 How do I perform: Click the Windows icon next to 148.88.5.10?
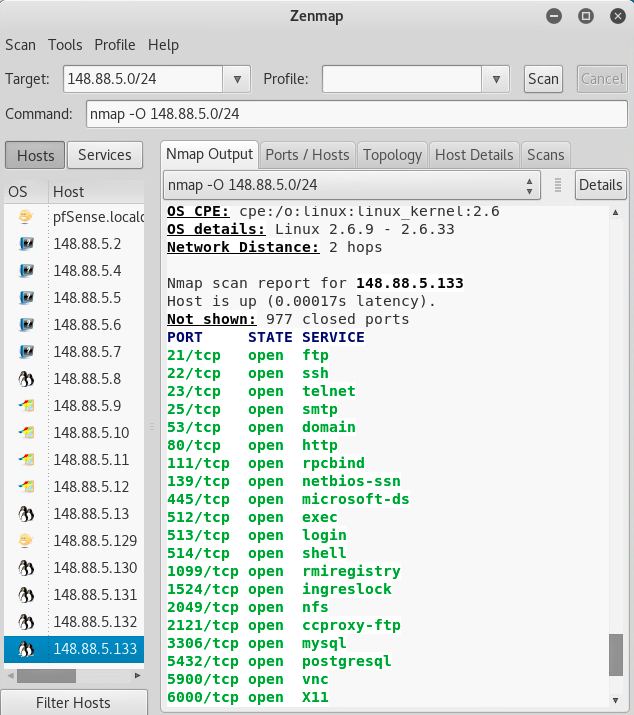(x=26, y=432)
